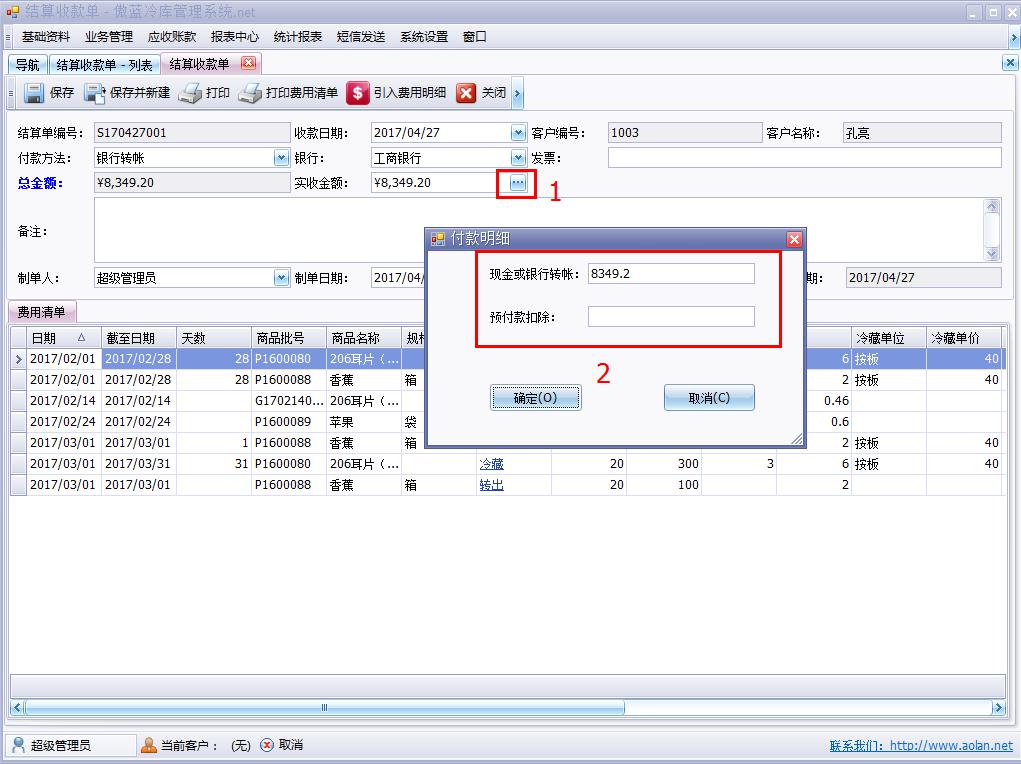Click the 引入费用明细 dollar-sign import icon

point(358,94)
